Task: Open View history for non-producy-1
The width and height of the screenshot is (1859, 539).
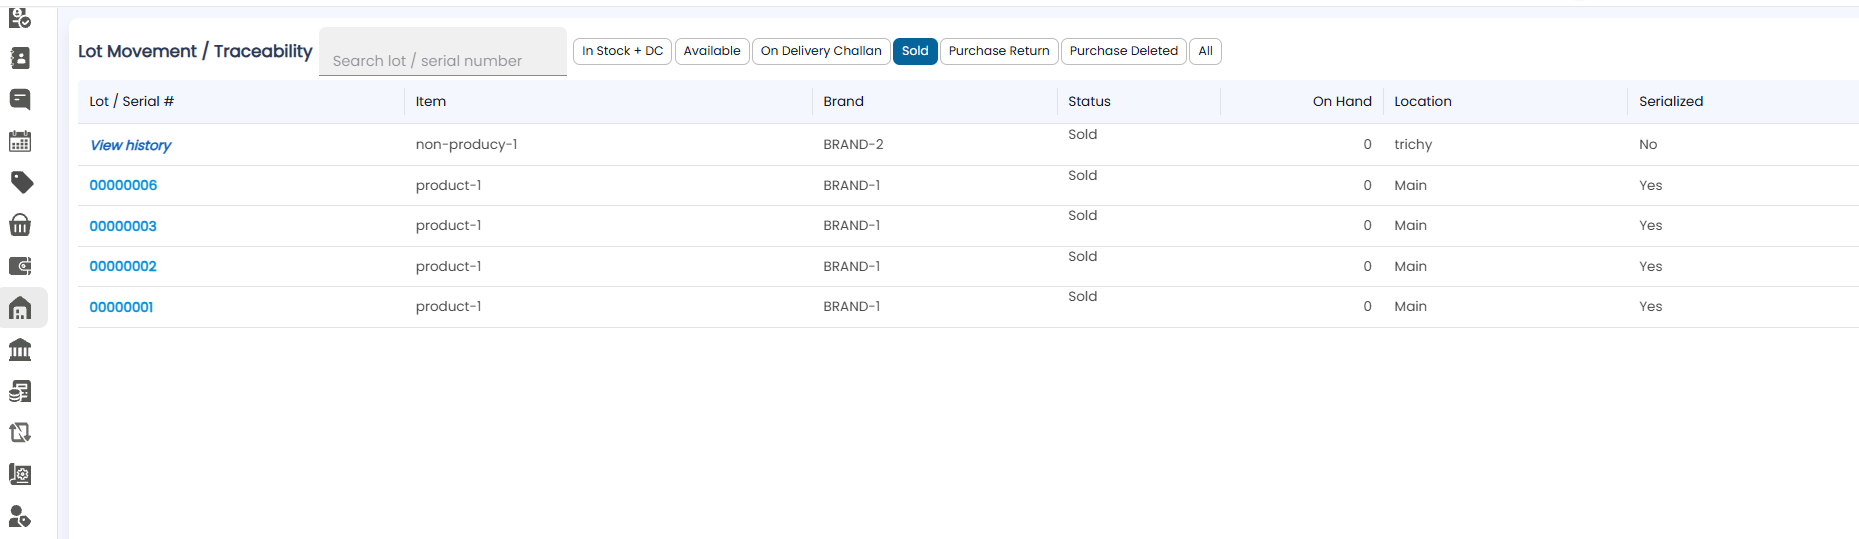Action: click(x=131, y=145)
